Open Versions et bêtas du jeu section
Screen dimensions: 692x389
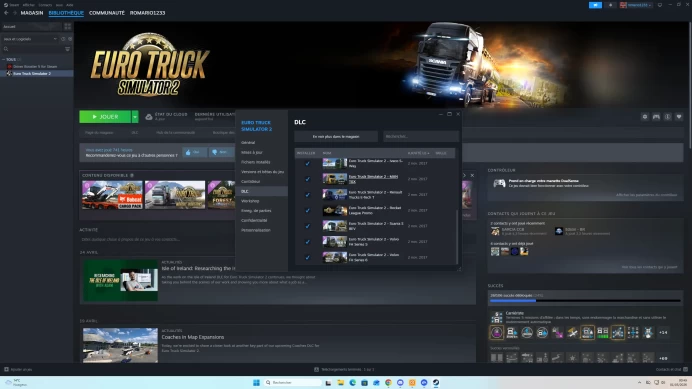[x=262, y=172]
